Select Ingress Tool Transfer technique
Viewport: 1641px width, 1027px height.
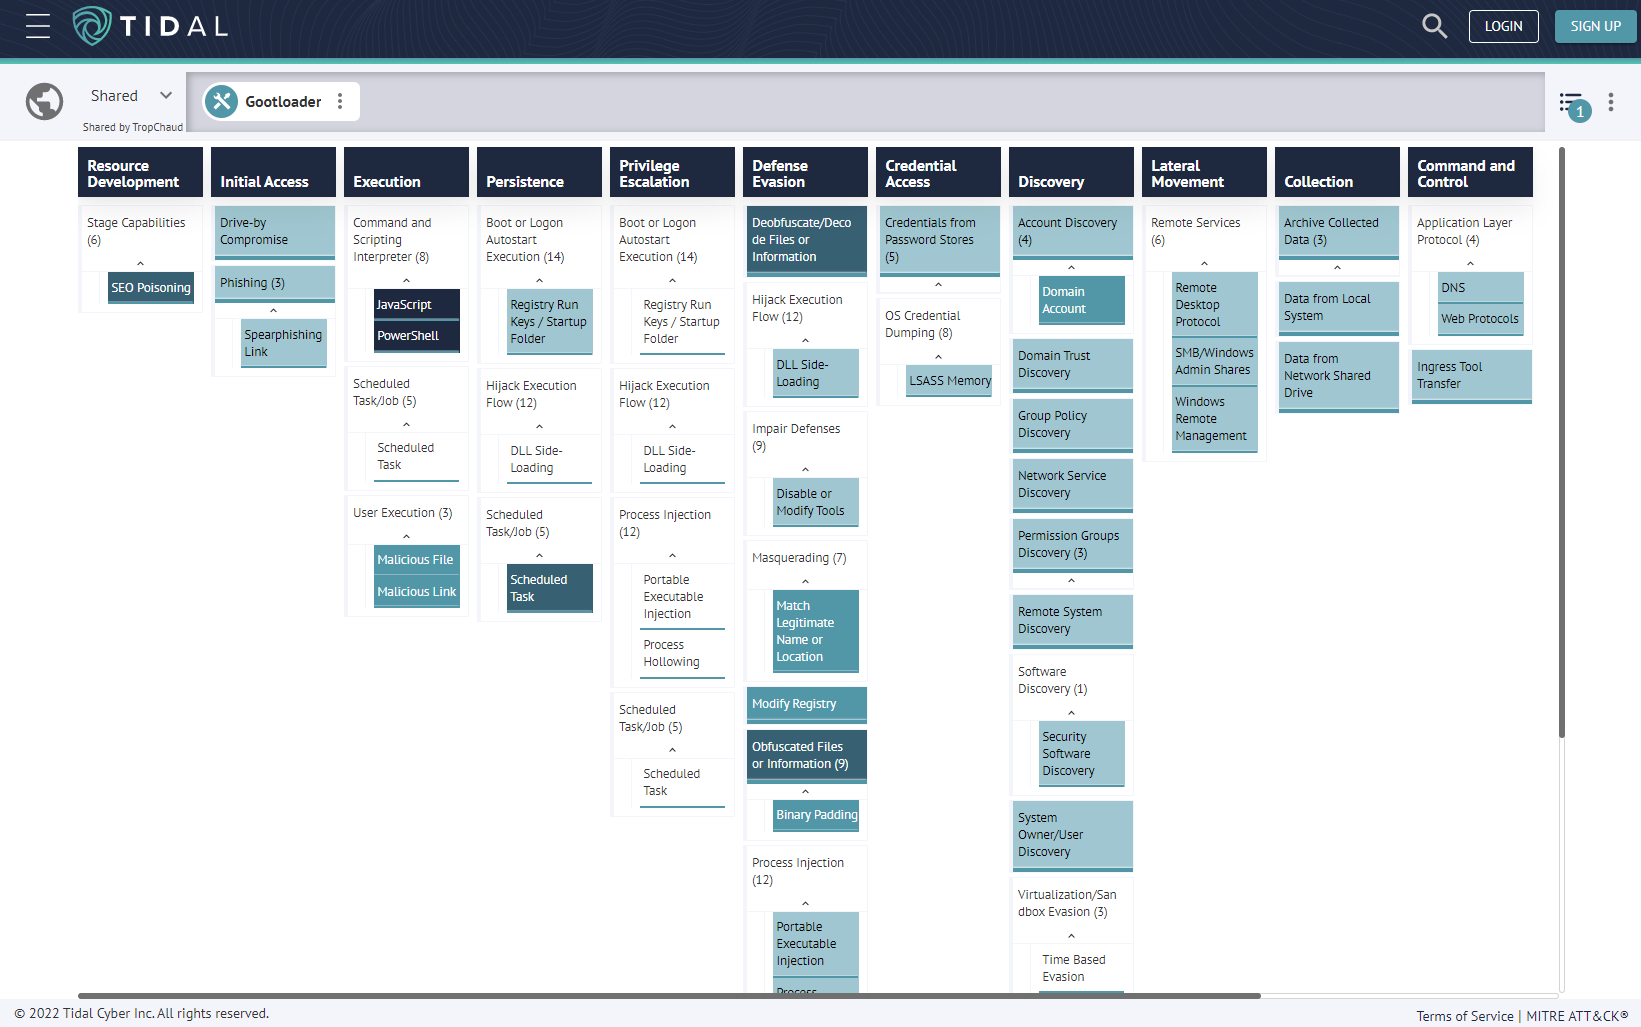(x=1472, y=376)
